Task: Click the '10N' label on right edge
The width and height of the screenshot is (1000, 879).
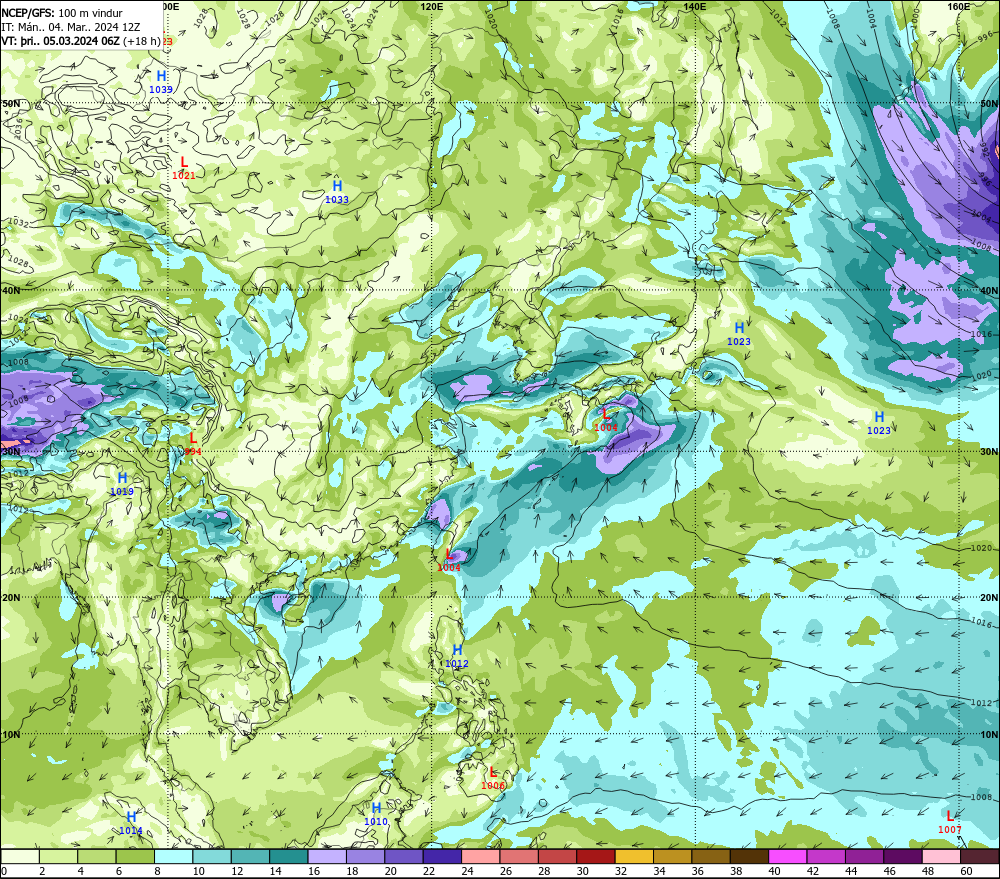Action: [989, 734]
